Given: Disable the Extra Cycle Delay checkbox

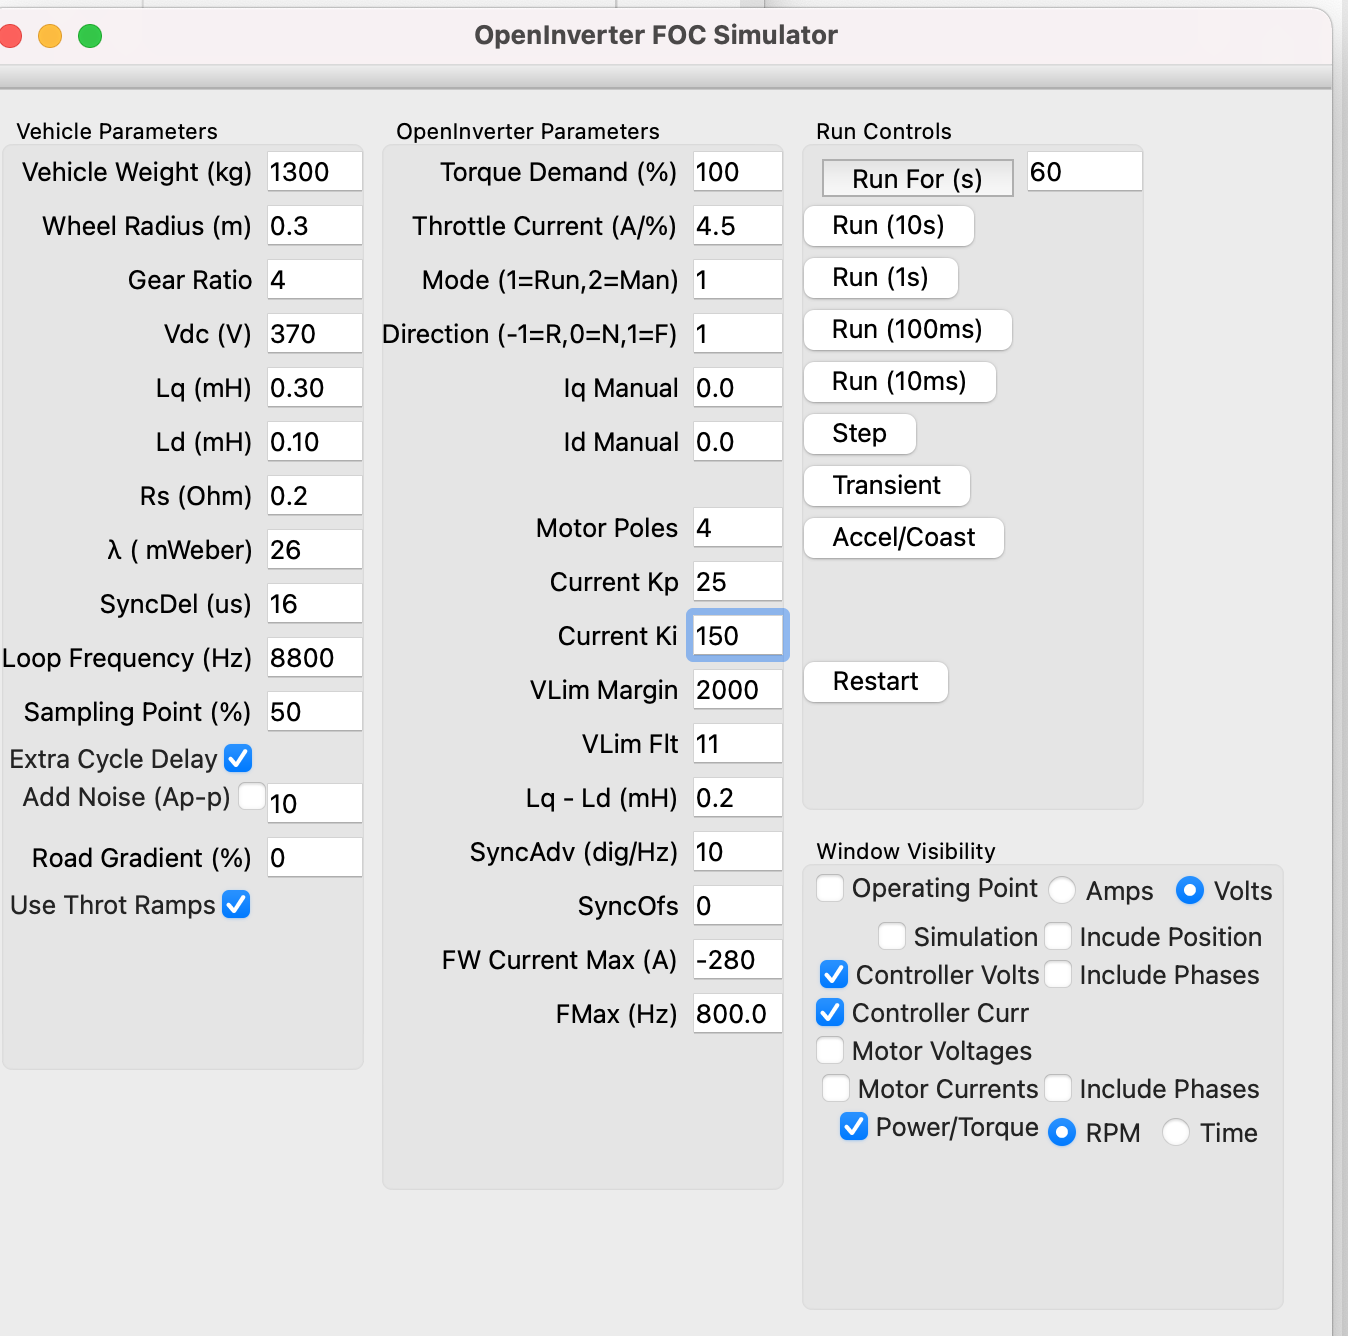Looking at the screenshot, I should 238,759.
